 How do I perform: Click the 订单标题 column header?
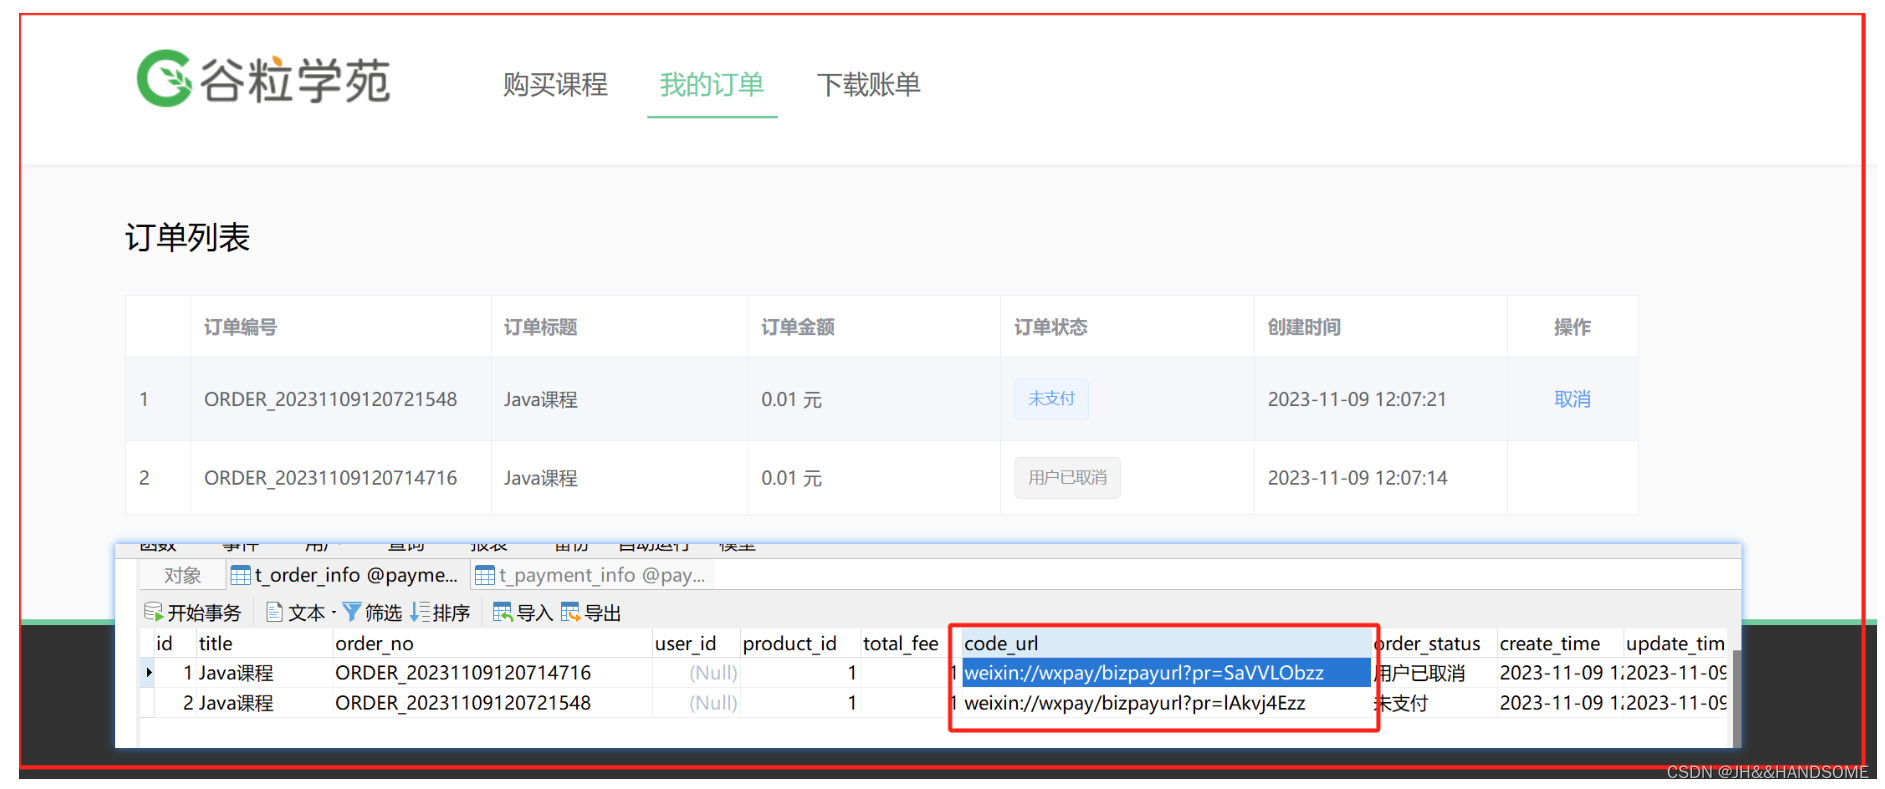pyautogui.click(x=540, y=327)
